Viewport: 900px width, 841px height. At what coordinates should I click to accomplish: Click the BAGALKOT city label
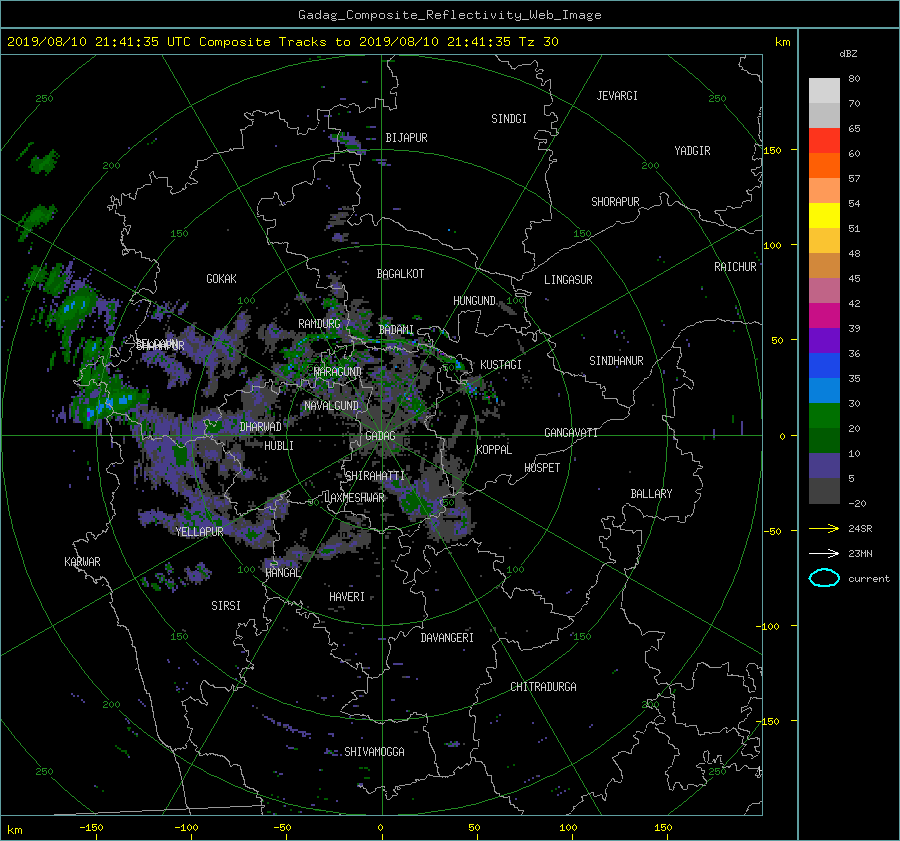click(x=400, y=274)
